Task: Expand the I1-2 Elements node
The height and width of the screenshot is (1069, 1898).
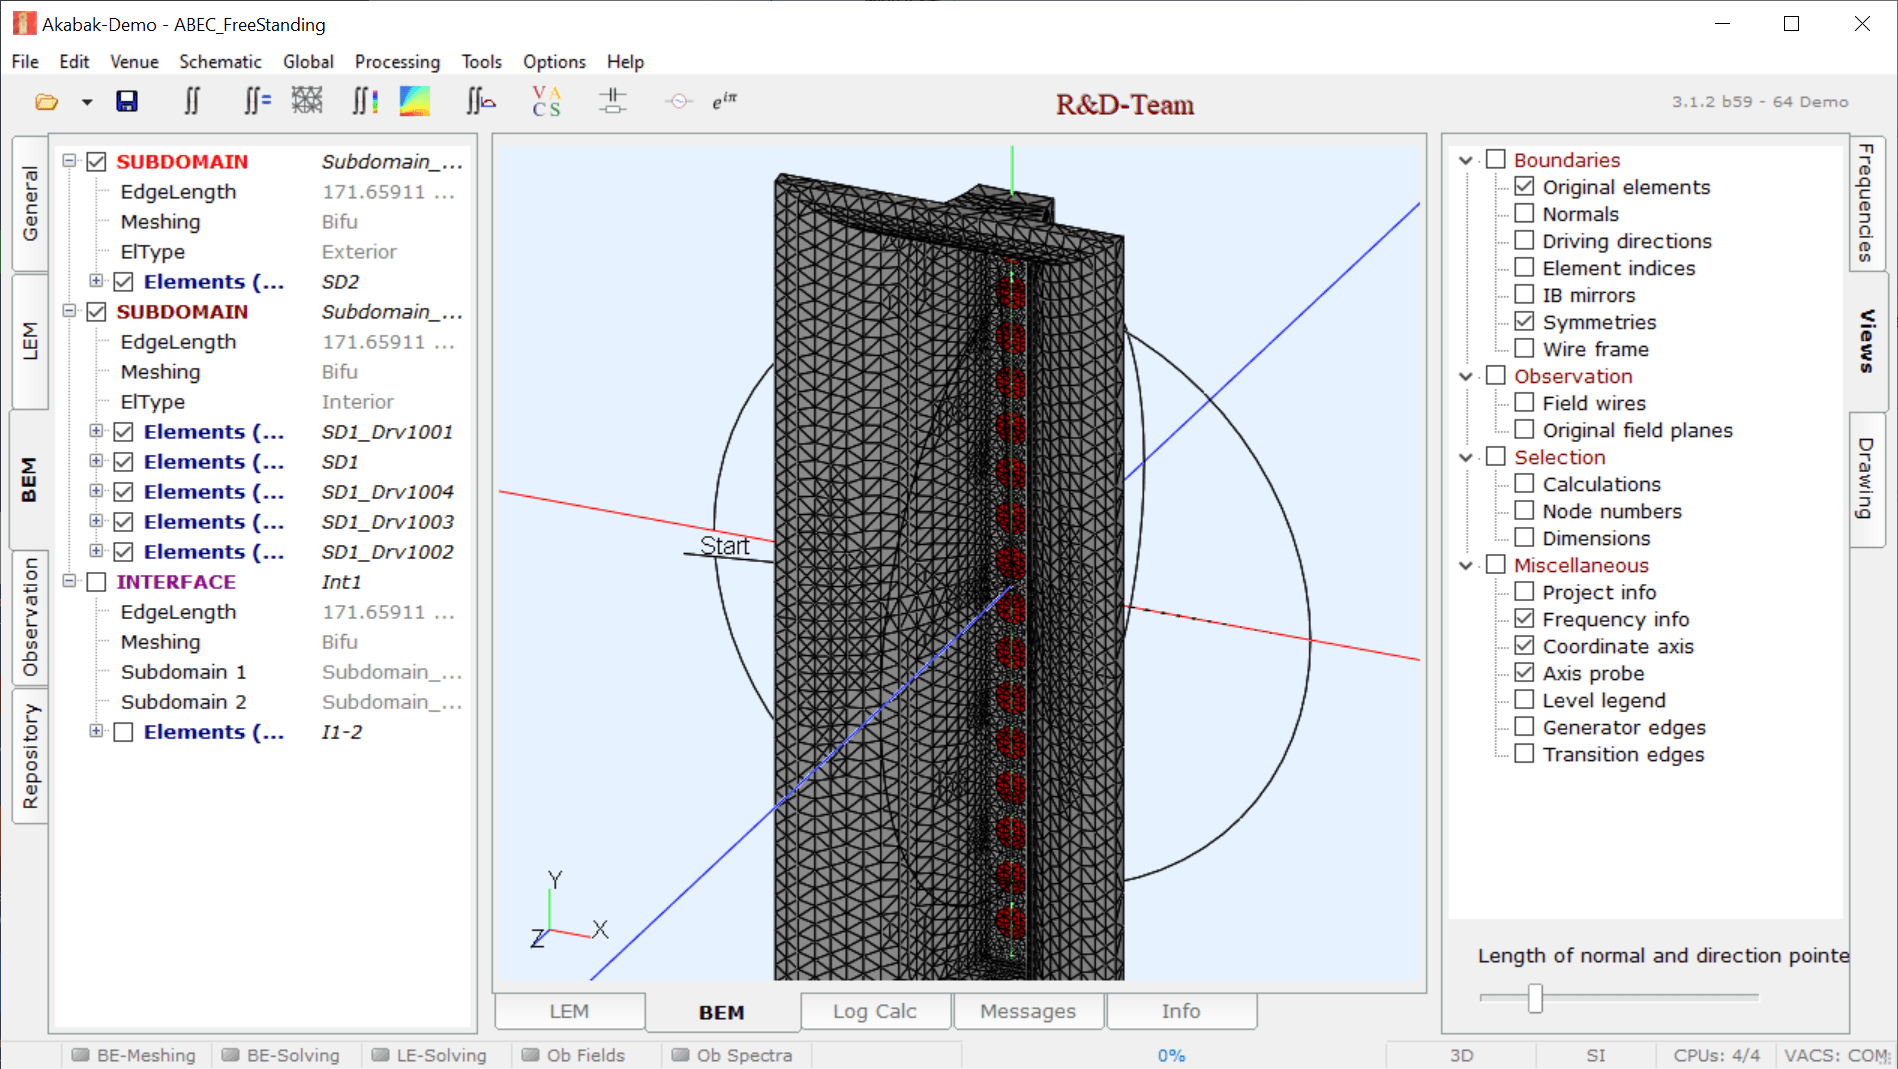Action: [96, 731]
